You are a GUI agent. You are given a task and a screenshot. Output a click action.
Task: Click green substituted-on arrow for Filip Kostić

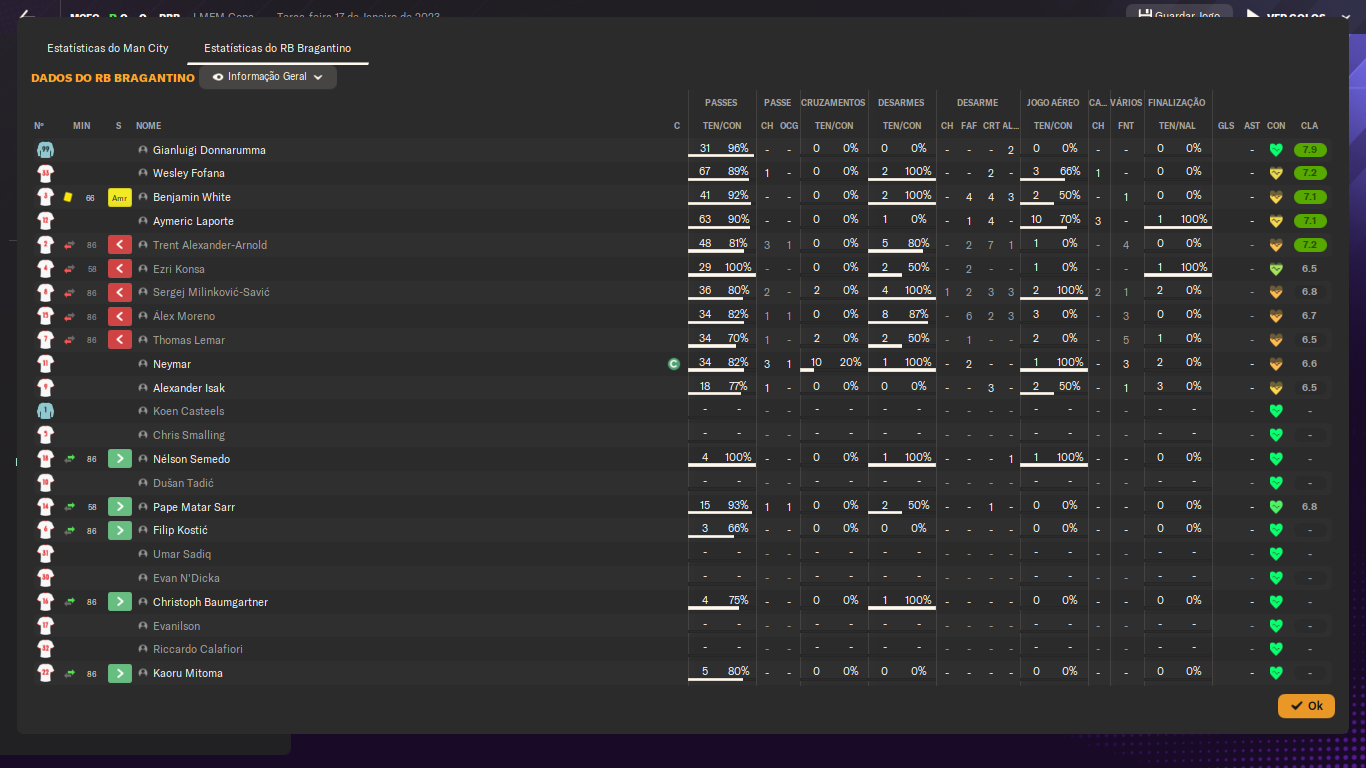[120, 530]
